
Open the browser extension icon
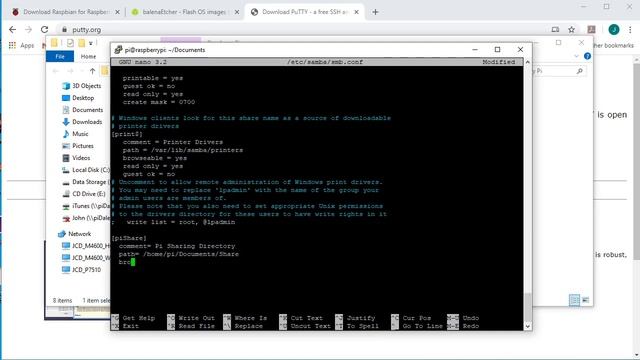(591, 29)
